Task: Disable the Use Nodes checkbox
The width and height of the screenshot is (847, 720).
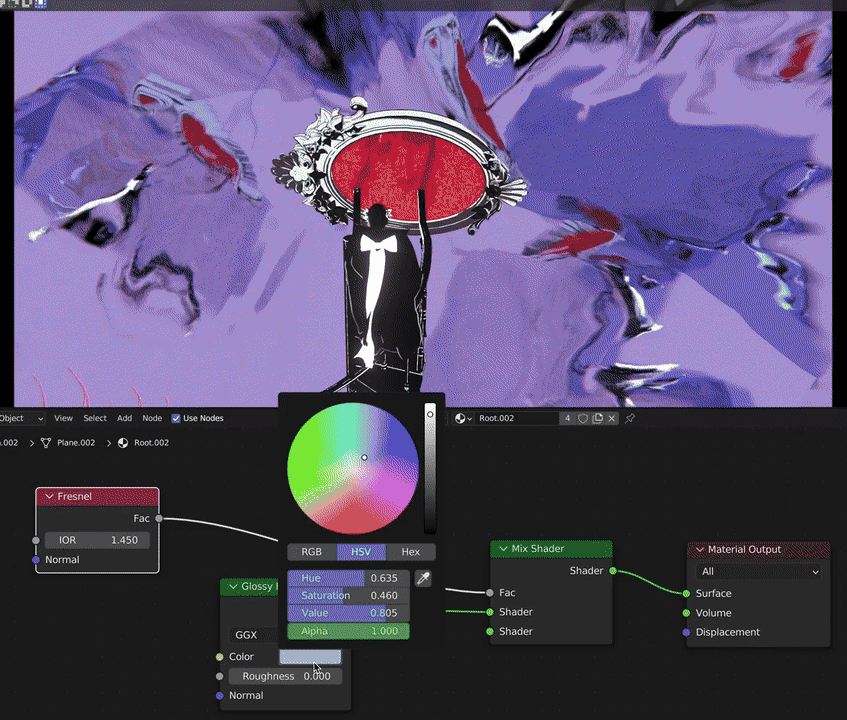Action: (x=176, y=418)
